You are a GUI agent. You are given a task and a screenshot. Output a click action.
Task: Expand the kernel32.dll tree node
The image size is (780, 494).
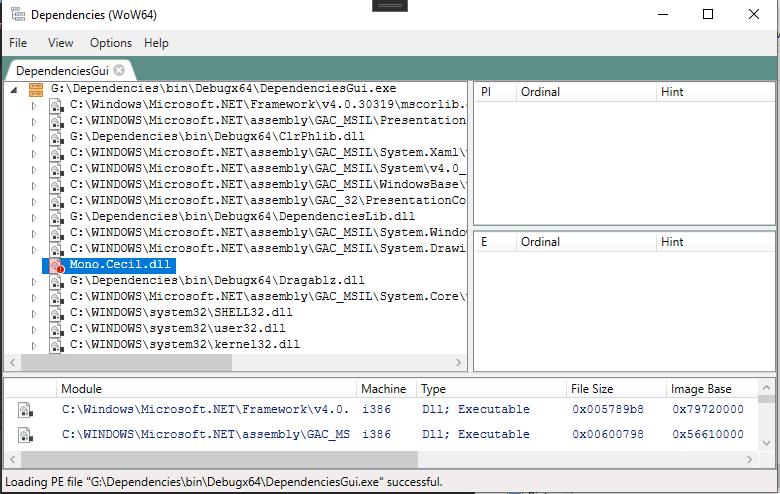pyautogui.click(x=34, y=345)
